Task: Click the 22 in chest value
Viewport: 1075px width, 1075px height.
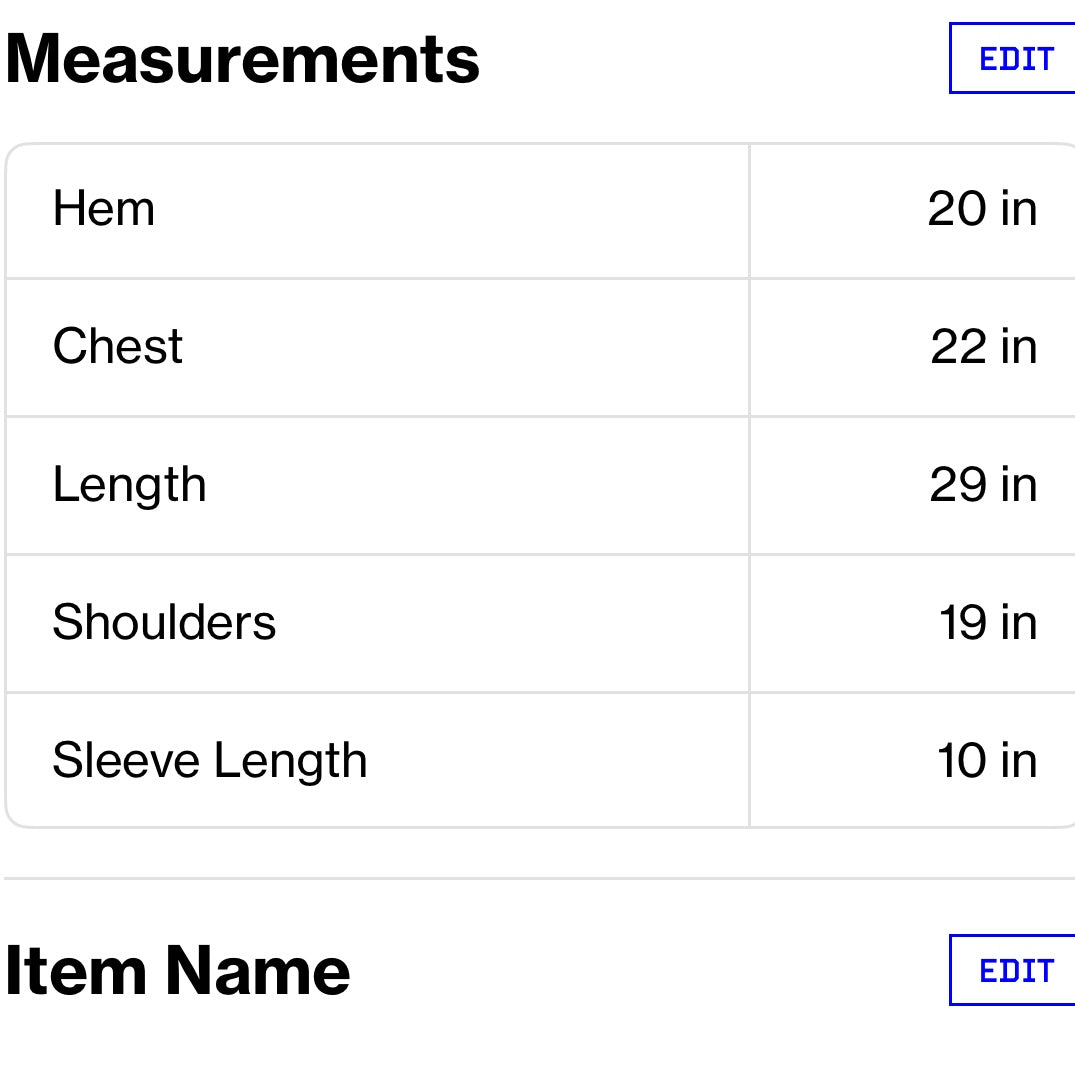Action: point(983,347)
